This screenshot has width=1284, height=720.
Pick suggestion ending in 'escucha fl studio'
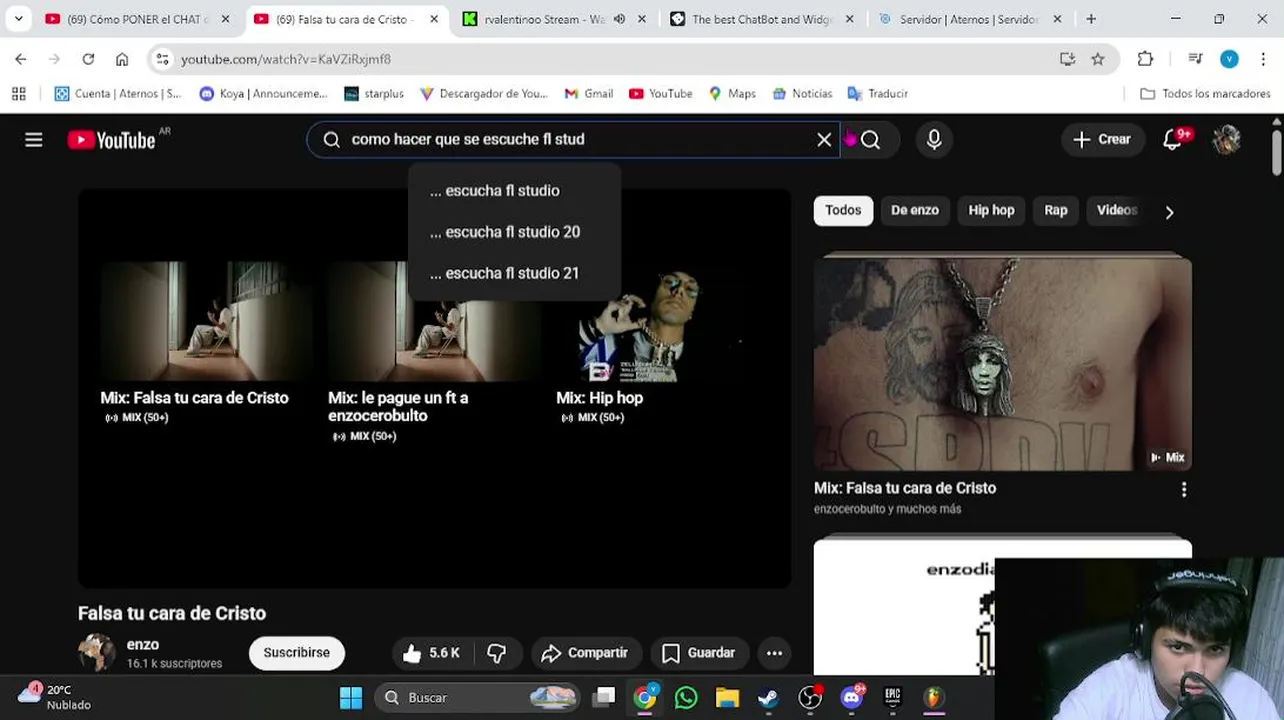click(514, 190)
